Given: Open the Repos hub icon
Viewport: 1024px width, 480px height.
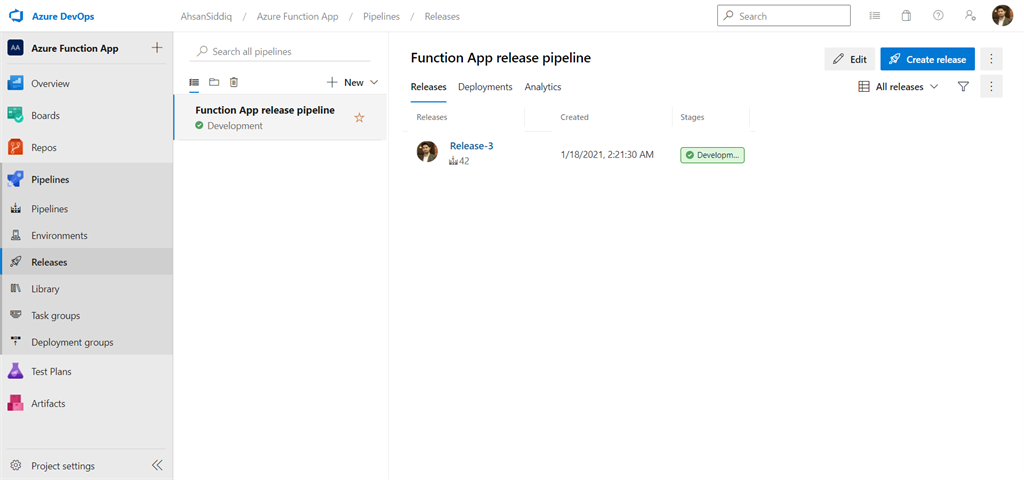Looking at the screenshot, I should click(16, 148).
